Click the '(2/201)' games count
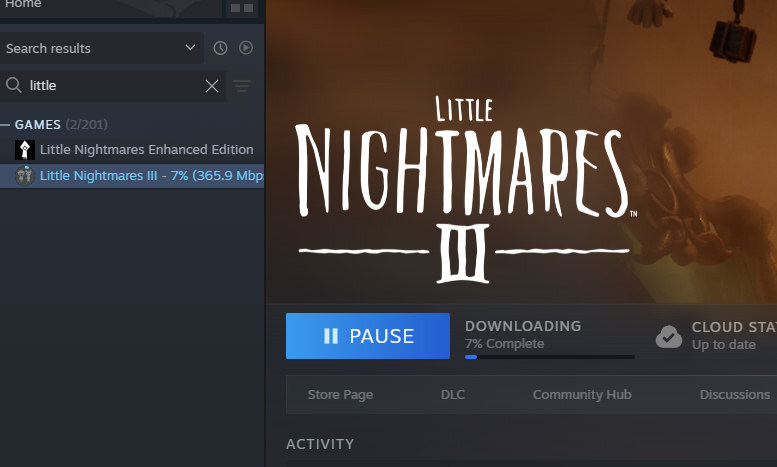777x467 pixels. pyautogui.click(x=86, y=124)
